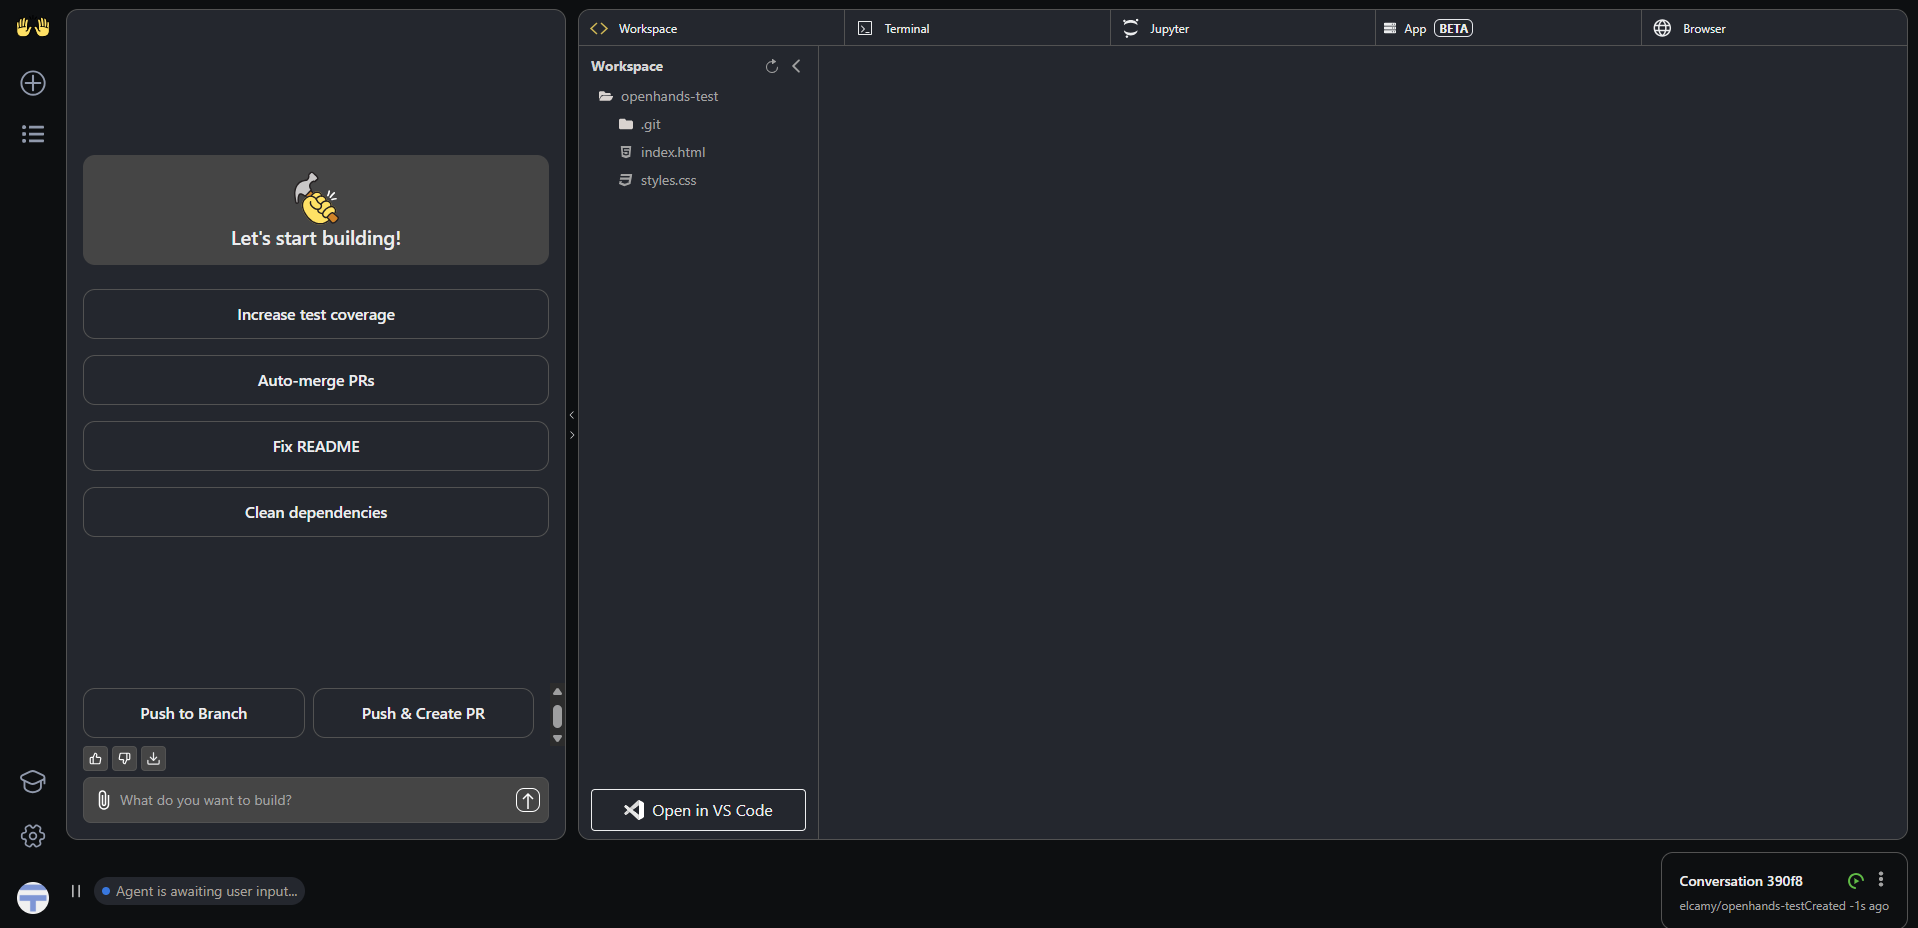Click the chat scrollbar handle
The width and height of the screenshot is (1918, 928).
tap(557, 716)
